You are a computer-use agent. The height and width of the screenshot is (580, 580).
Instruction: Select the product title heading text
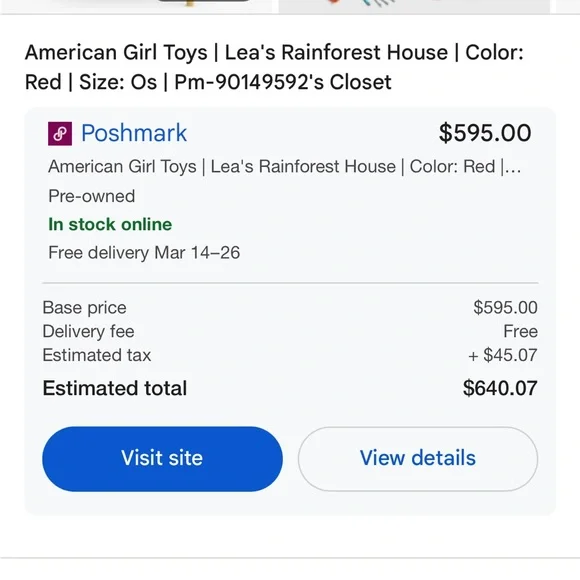[274, 67]
